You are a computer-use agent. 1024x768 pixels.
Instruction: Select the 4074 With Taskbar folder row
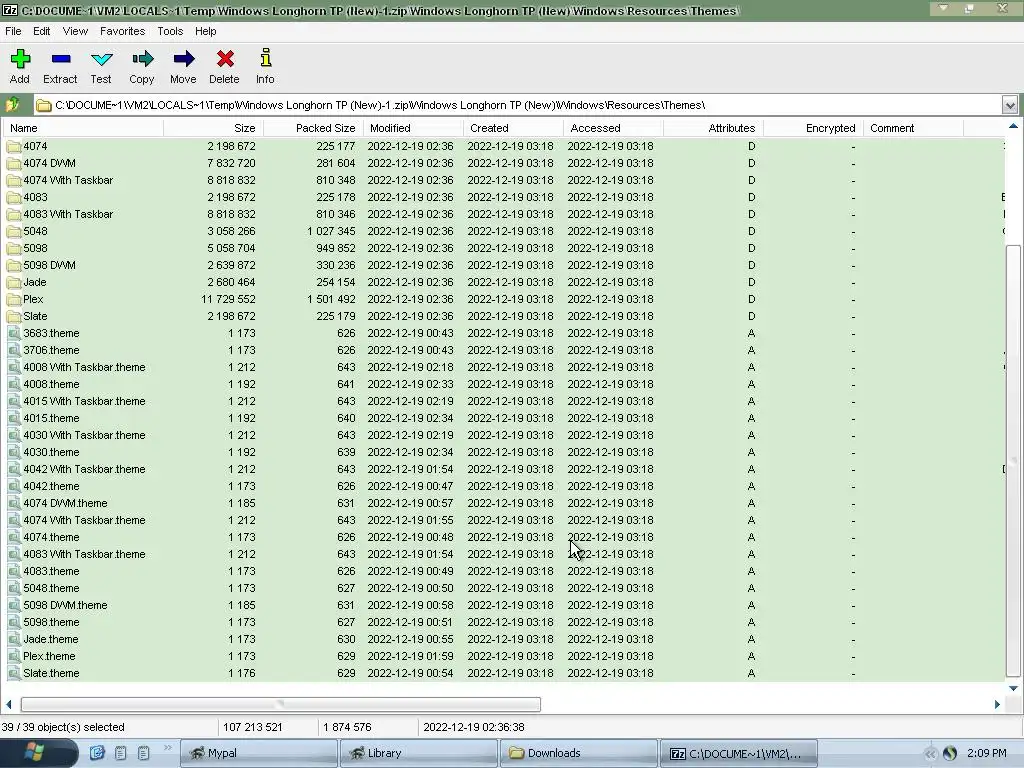pos(504,180)
